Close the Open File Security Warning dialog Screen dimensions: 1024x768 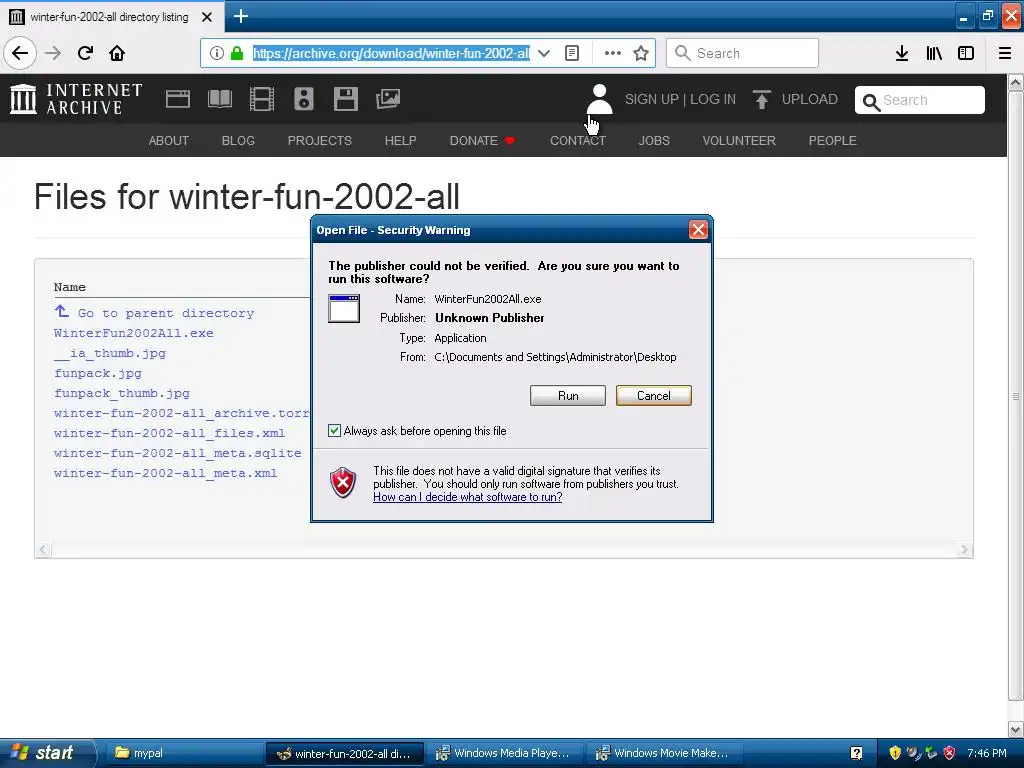(x=698, y=230)
